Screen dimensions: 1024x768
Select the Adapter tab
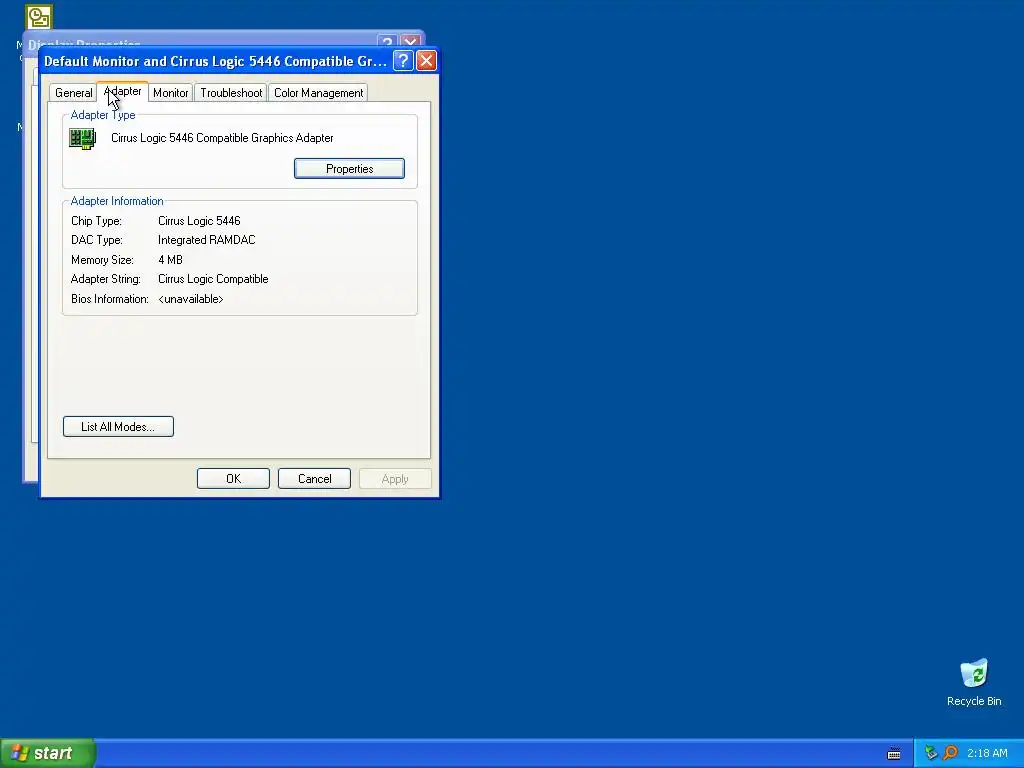[x=122, y=91]
